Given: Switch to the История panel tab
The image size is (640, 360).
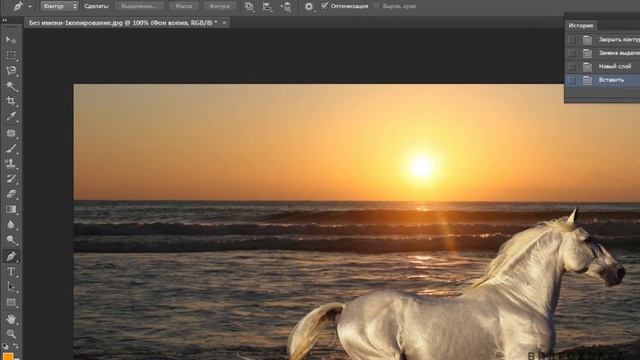Looking at the screenshot, I should pyautogui.click(x=580, y=25).
